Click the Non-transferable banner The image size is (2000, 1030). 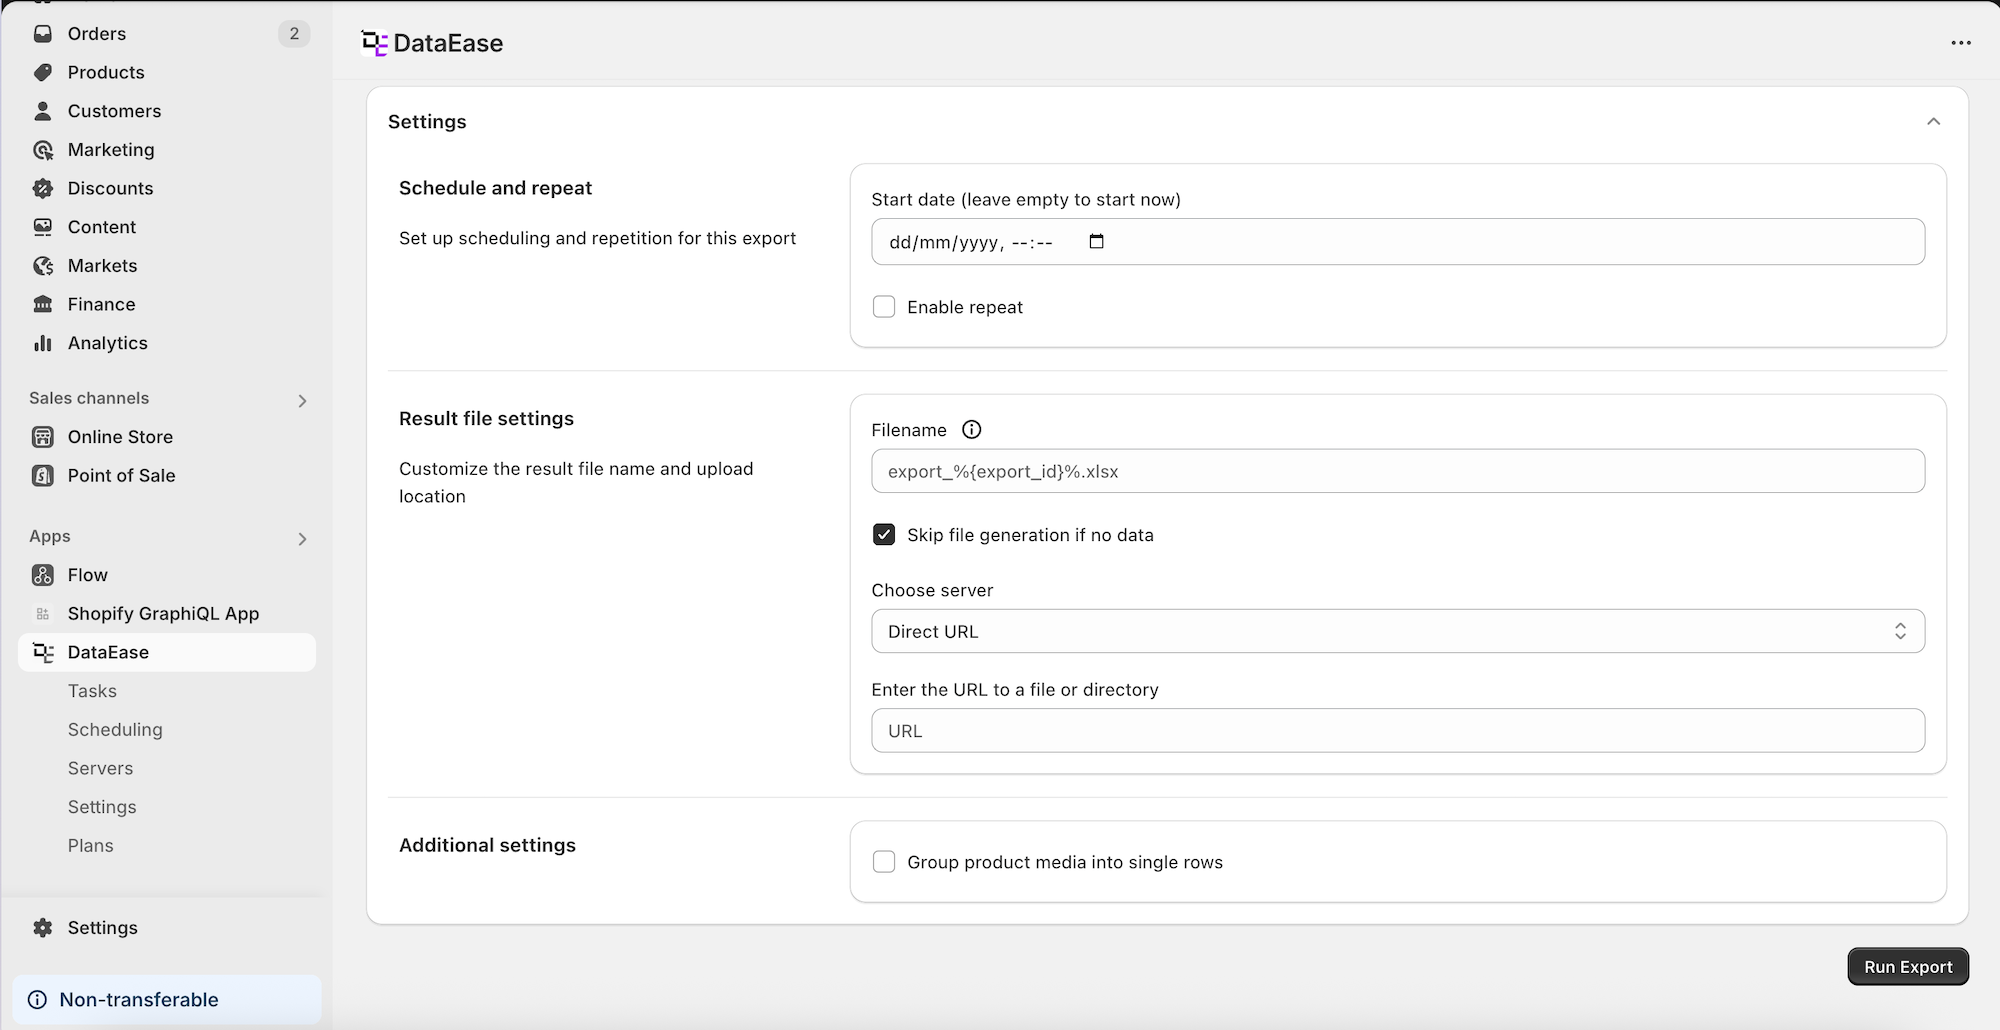[167, 1000]
